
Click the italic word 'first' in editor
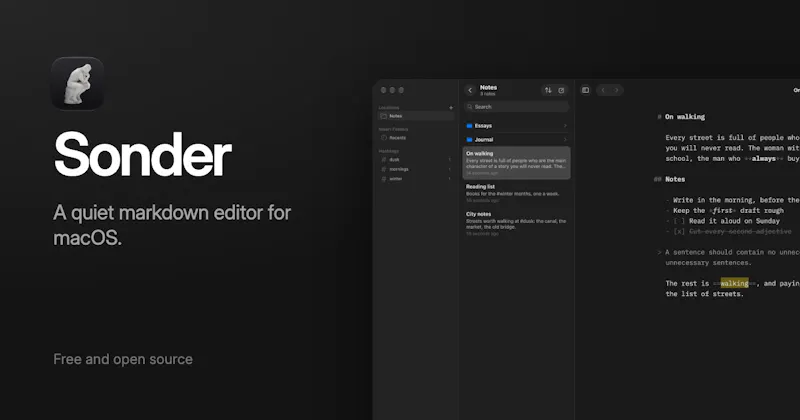[x=722, y=211]
